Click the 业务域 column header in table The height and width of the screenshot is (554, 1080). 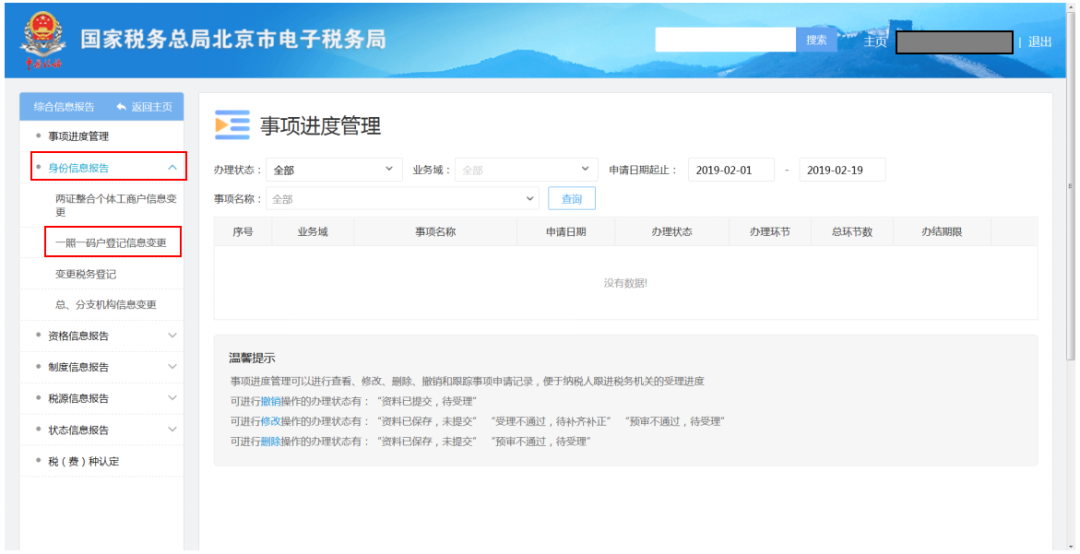(313, 232)
